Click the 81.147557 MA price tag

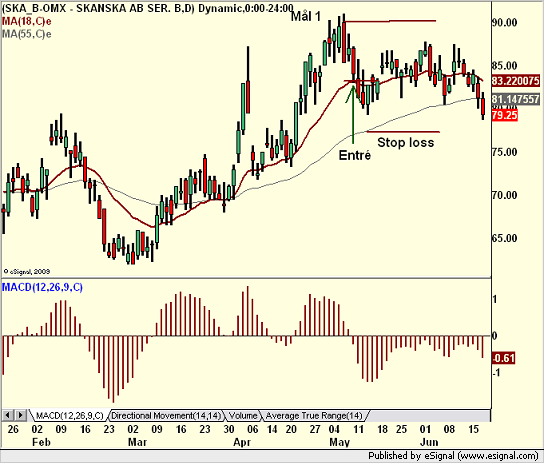coord(515,99)
